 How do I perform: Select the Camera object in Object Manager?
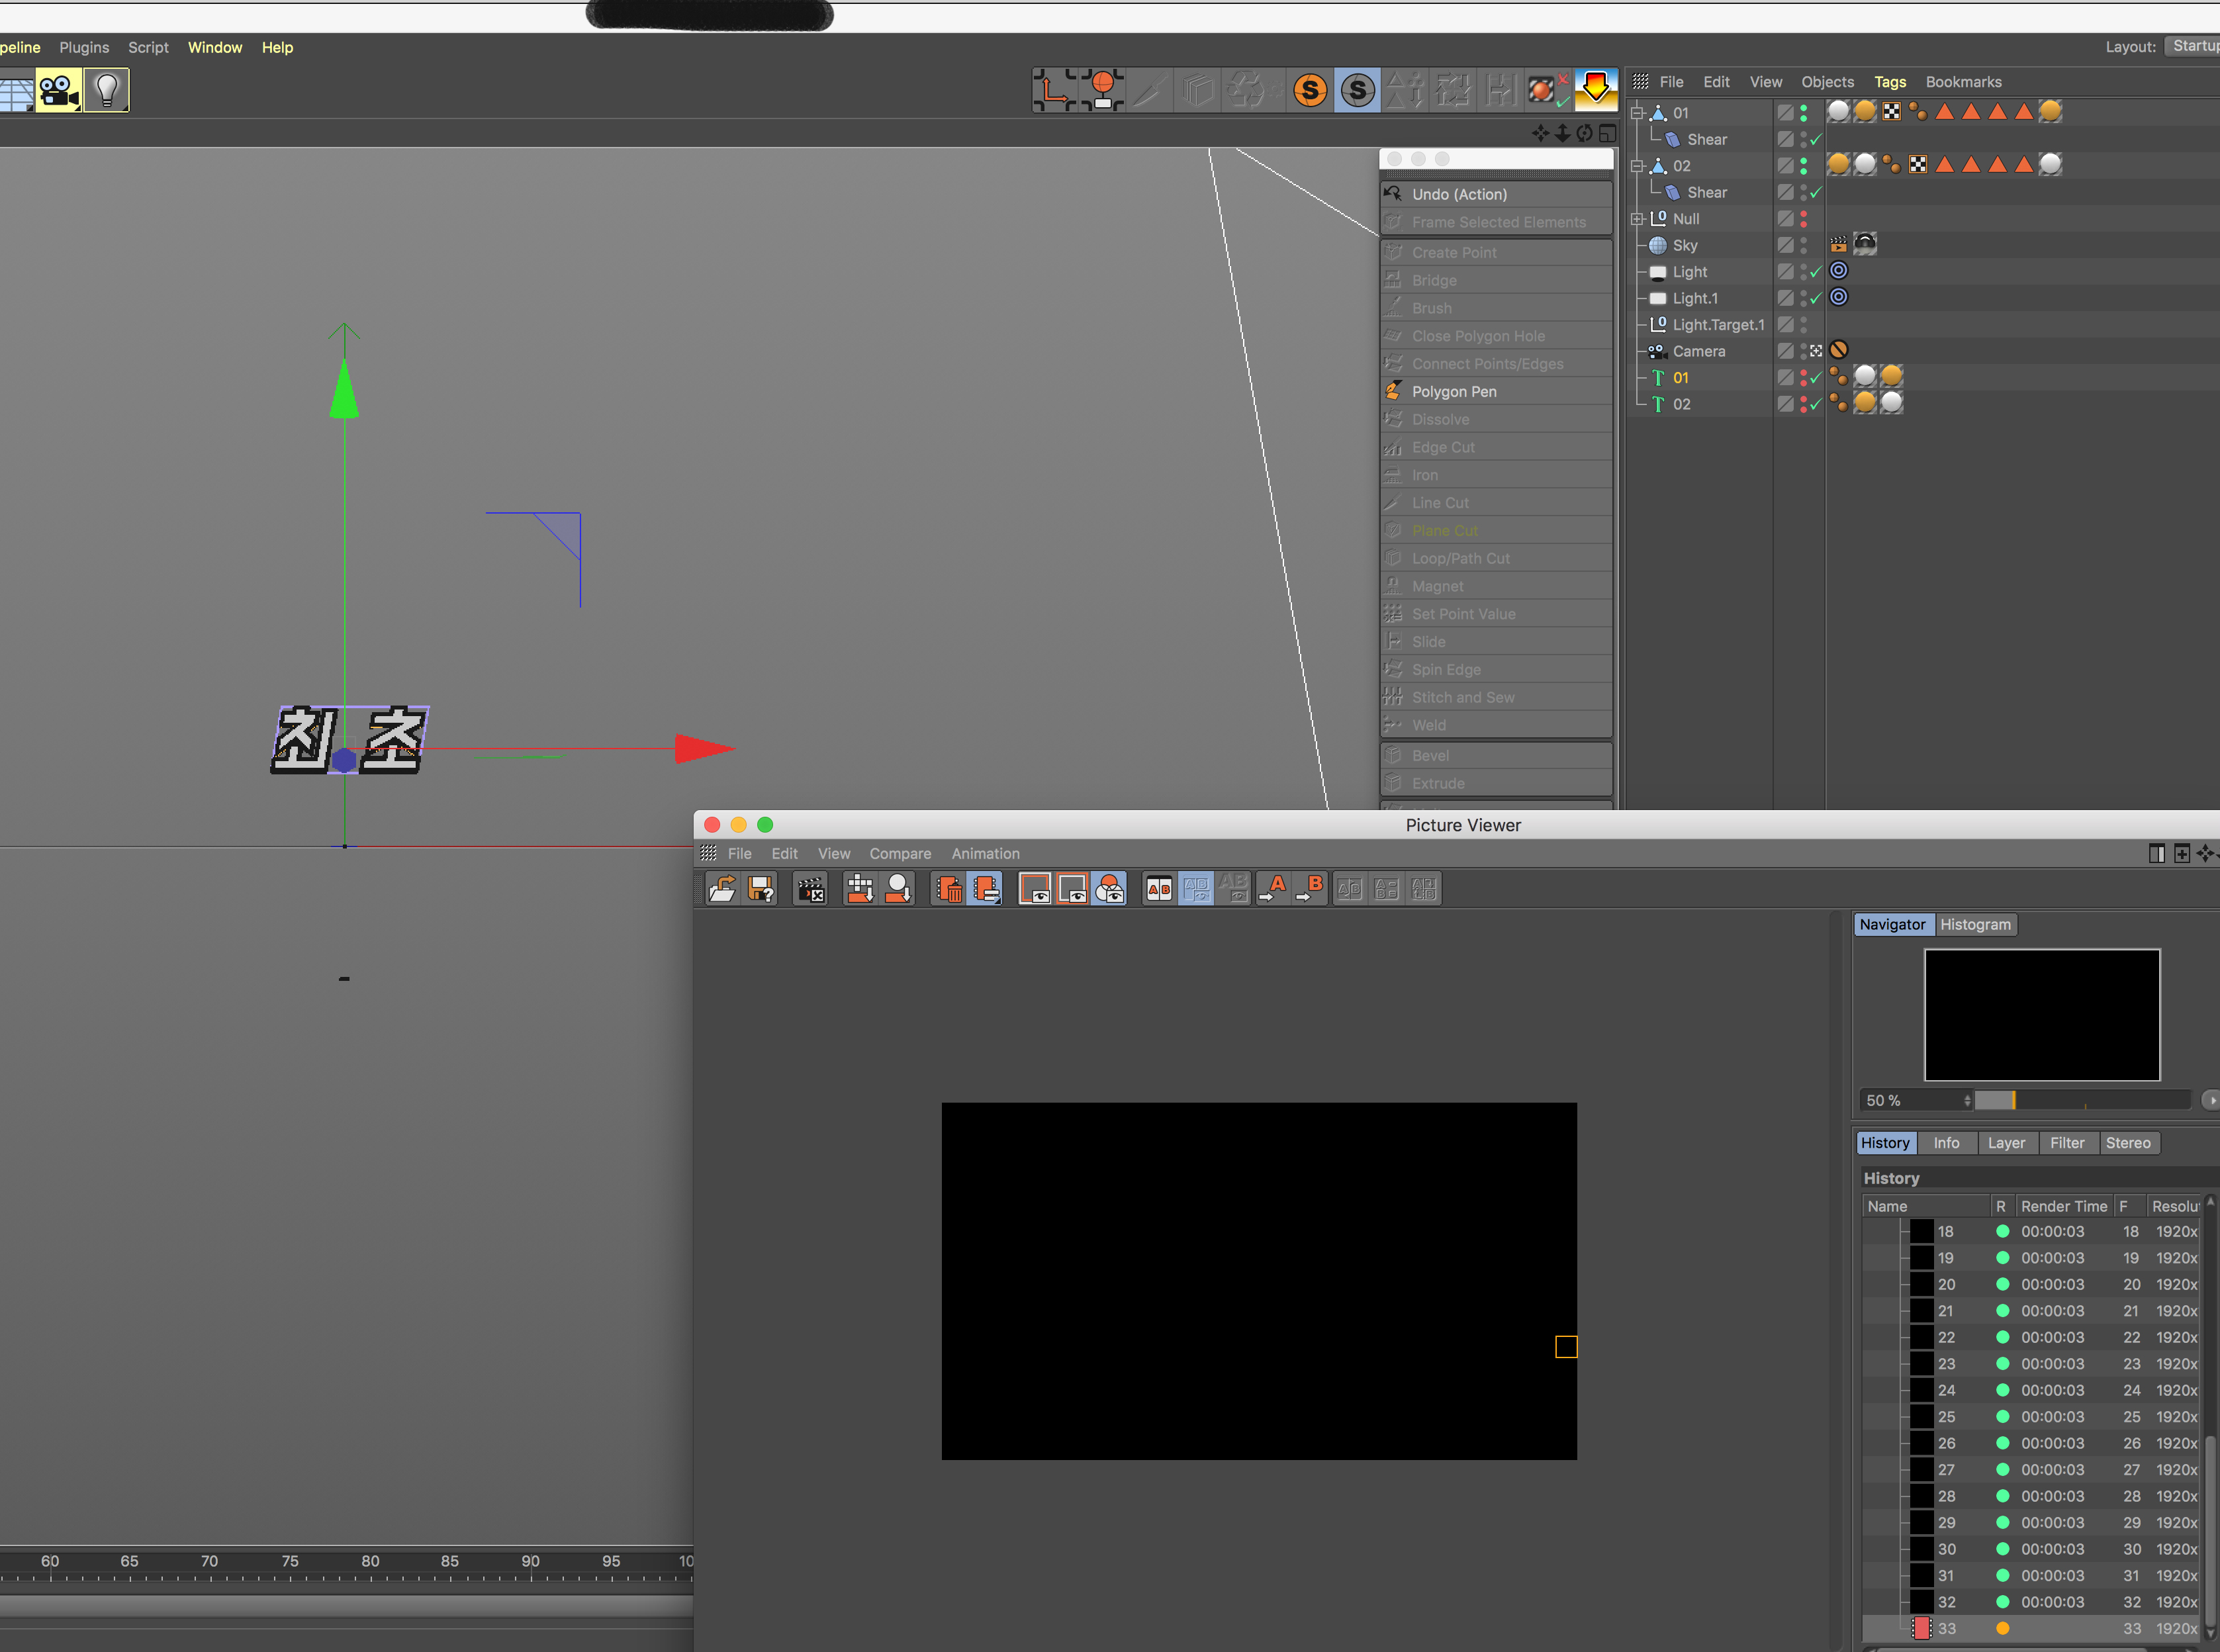coord(1698,351)
